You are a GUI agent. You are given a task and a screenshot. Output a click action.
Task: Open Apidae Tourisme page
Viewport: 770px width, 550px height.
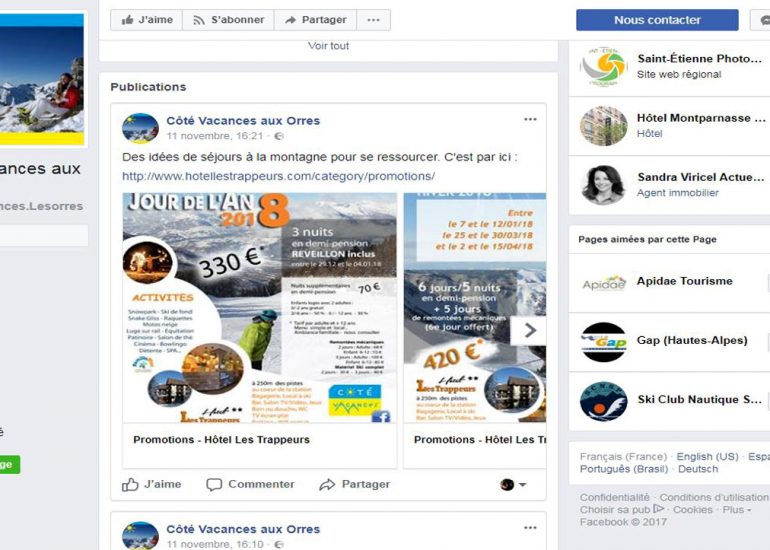point(685,281)
